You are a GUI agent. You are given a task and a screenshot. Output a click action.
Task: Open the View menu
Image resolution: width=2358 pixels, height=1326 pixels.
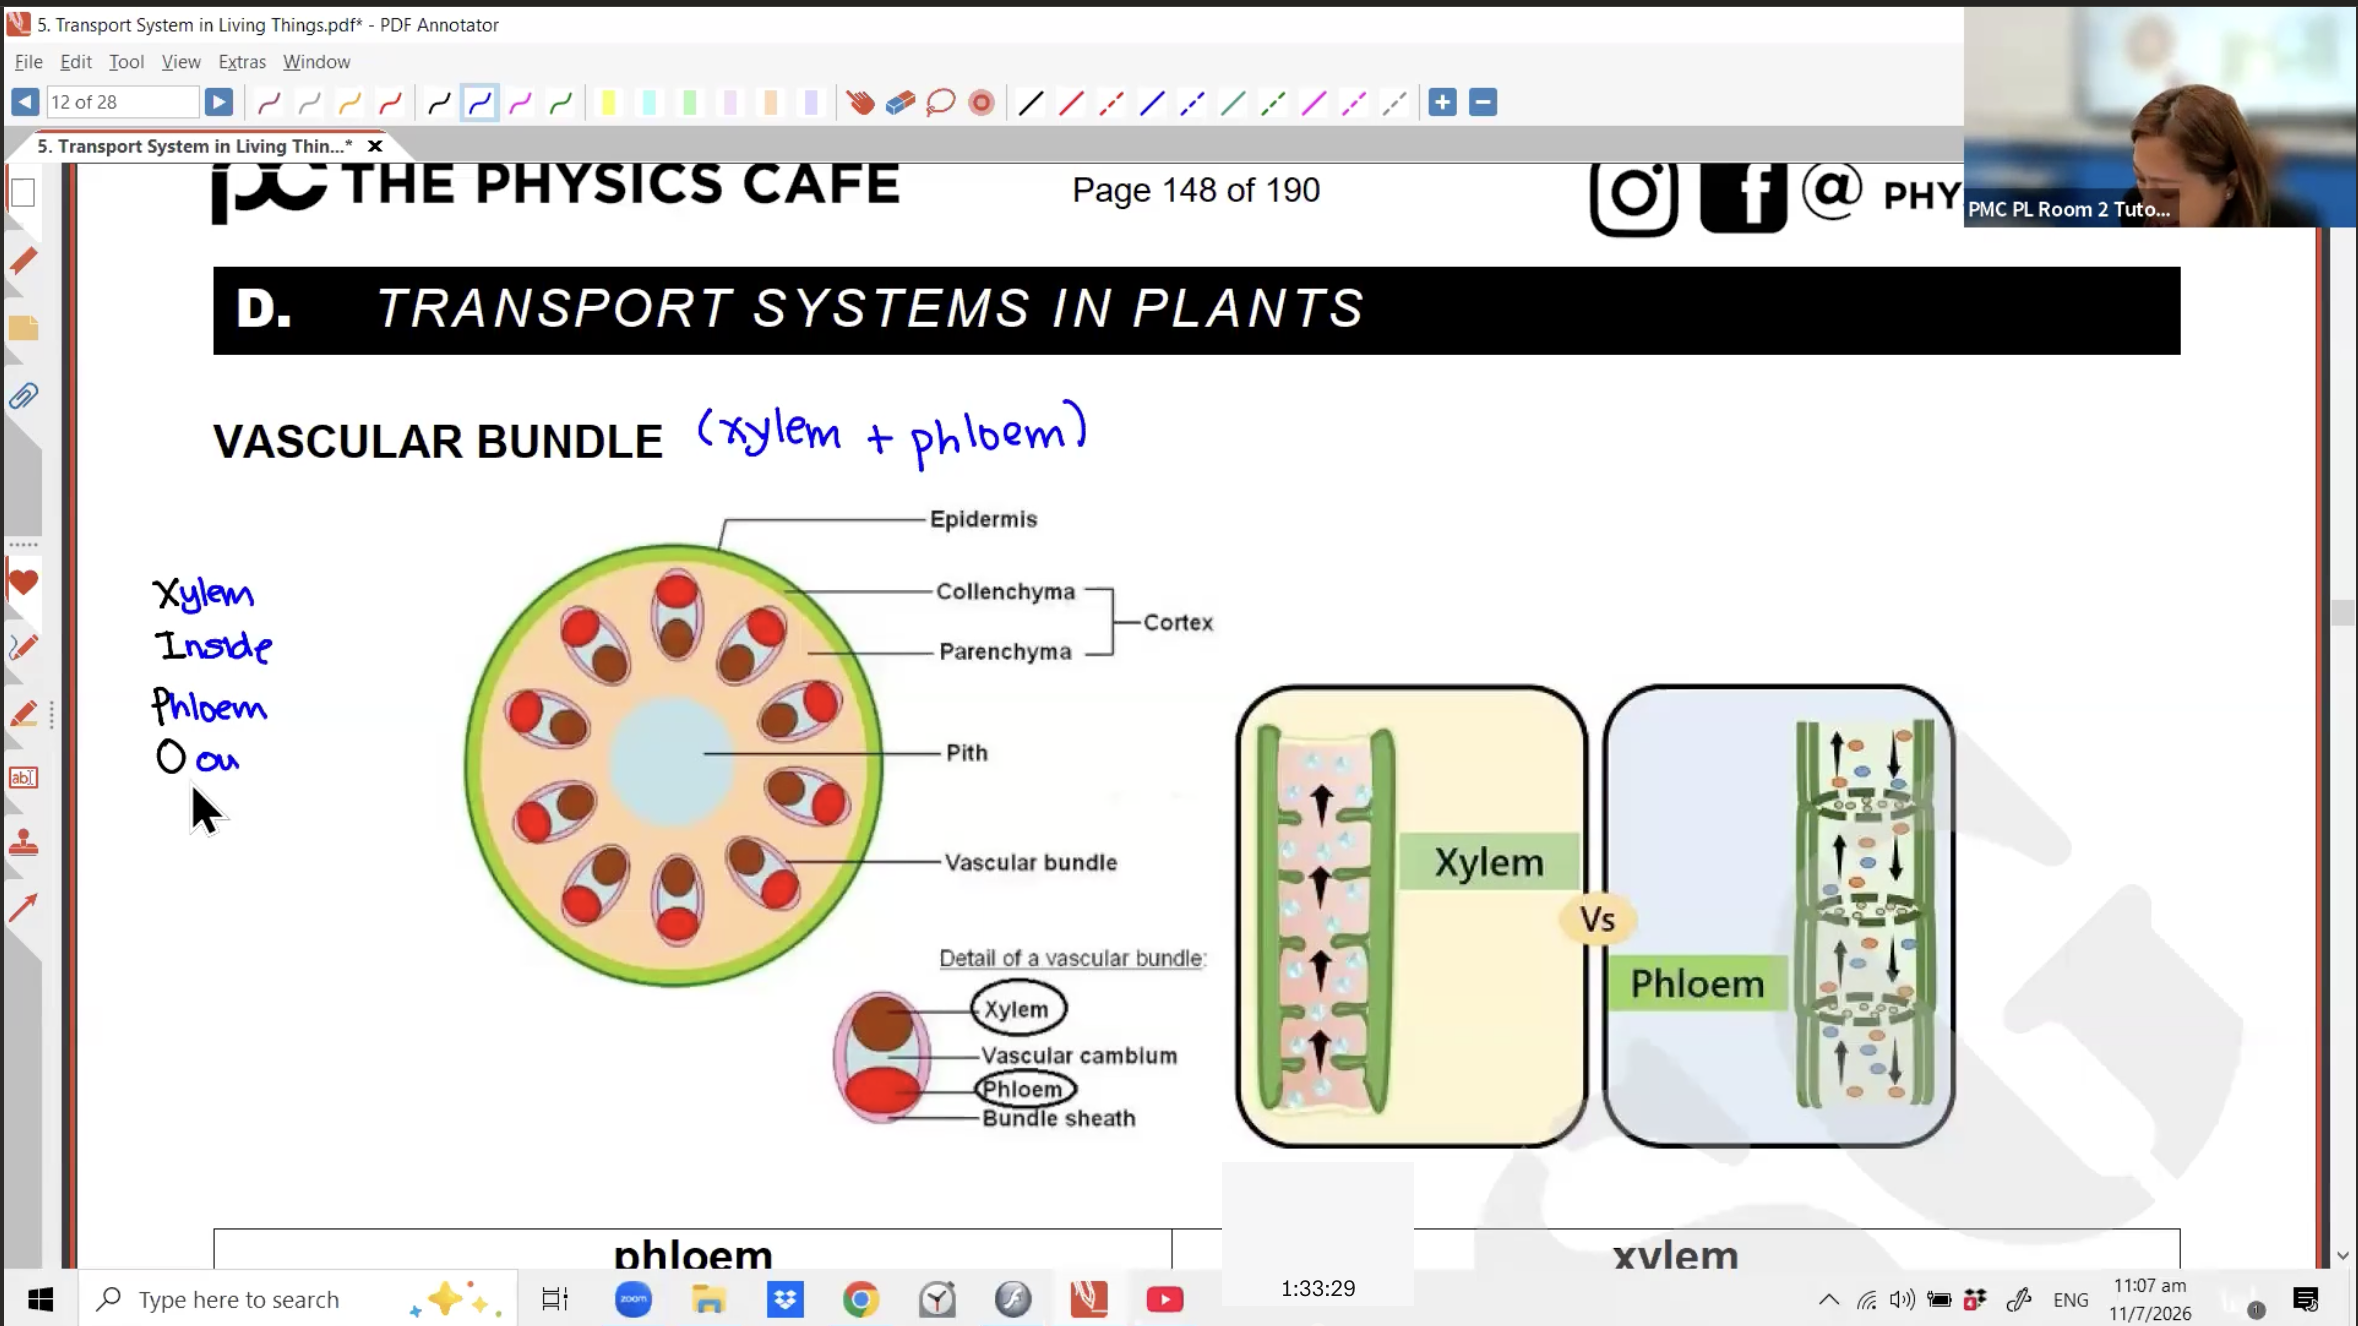coord(181,62)
